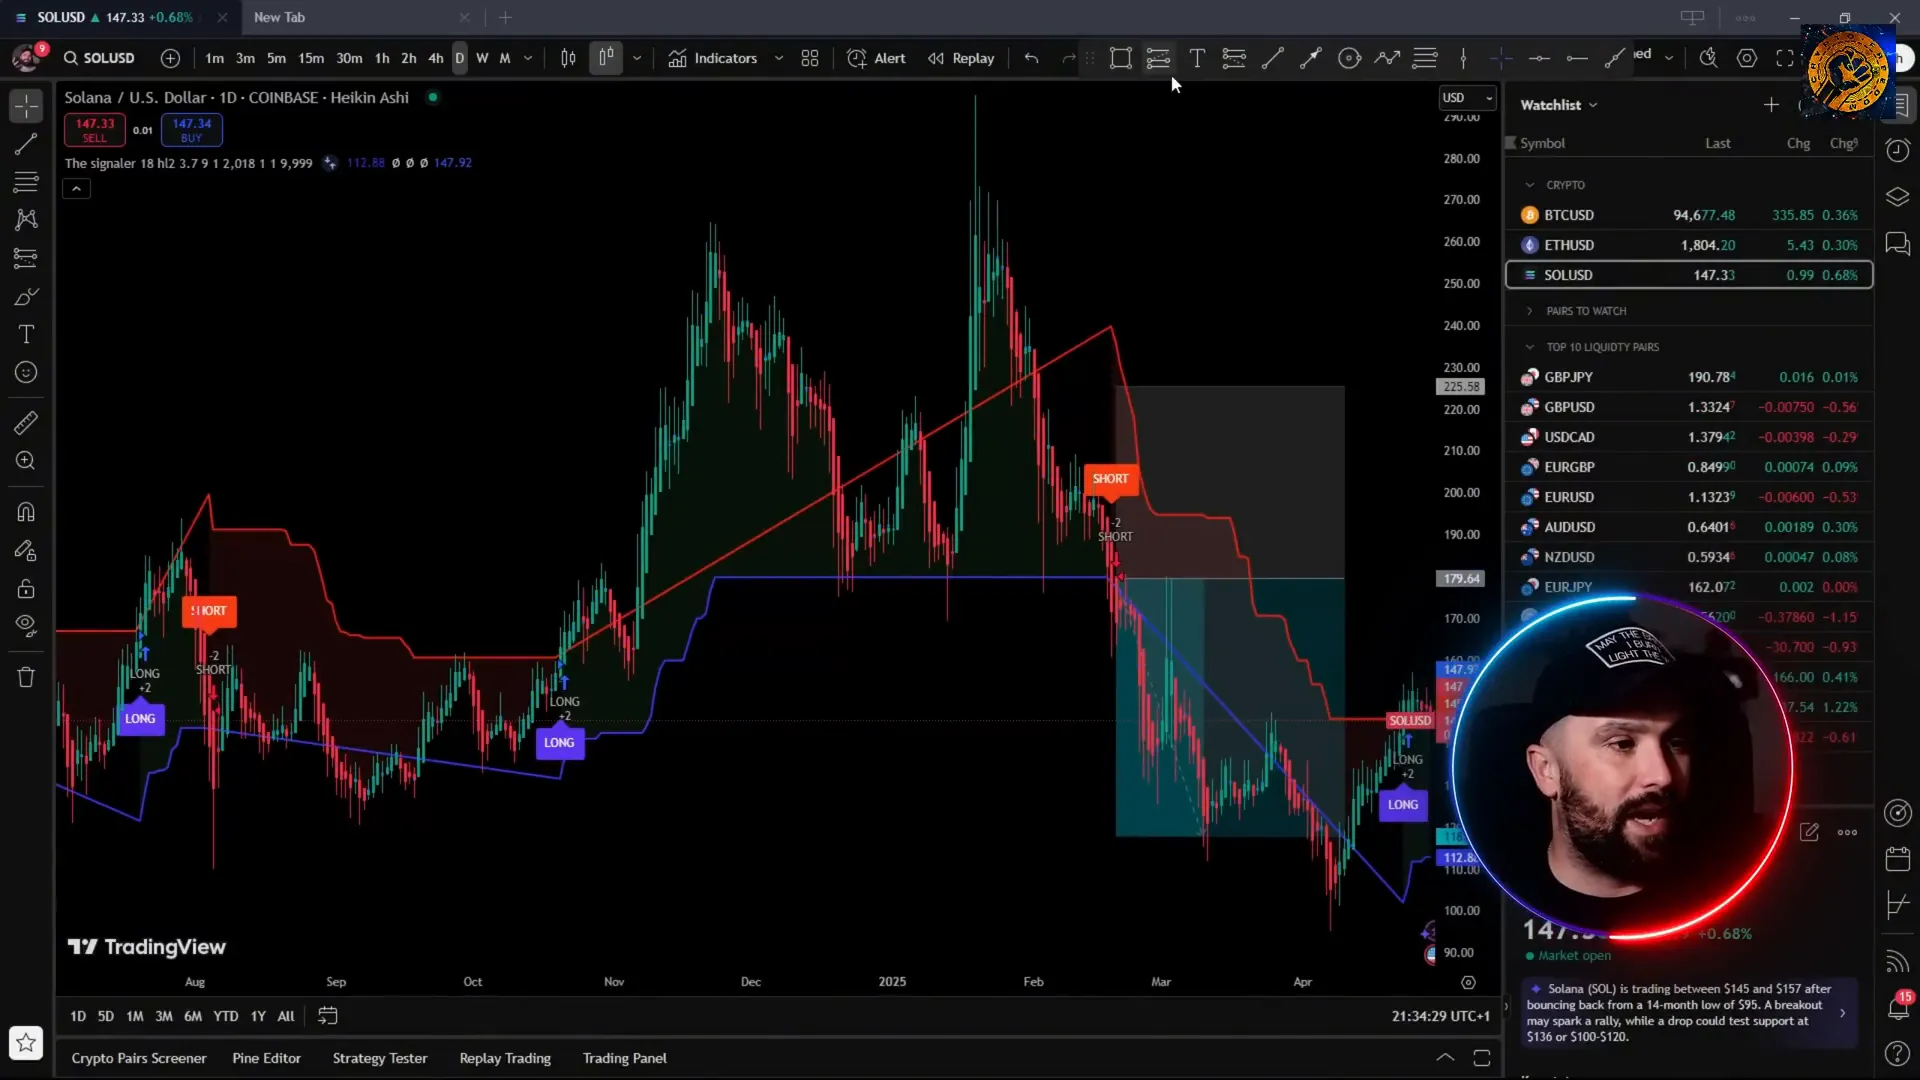Open the layout setup grid icon
The height and width of the screenshot is (1080, 1920).
(810, 58)
